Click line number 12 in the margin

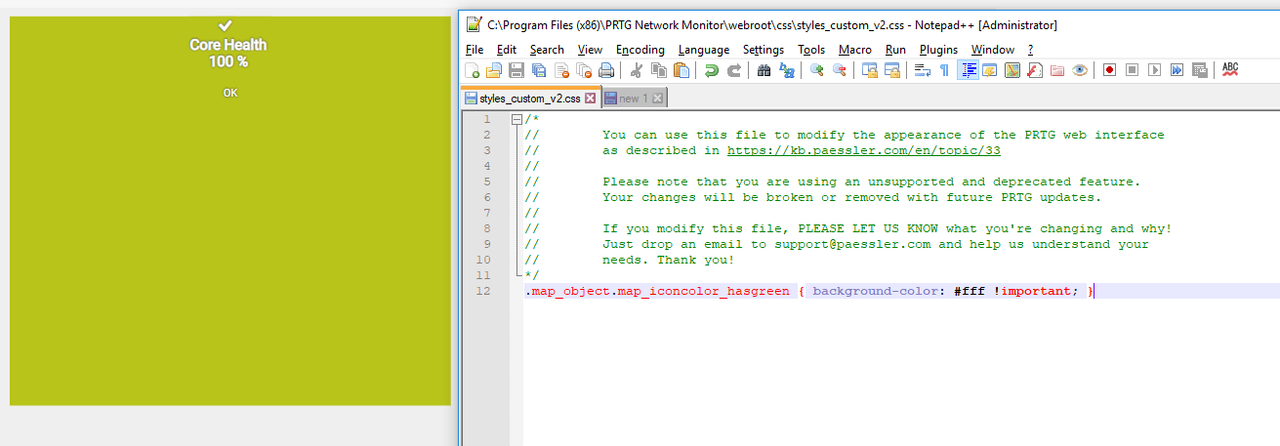click(x=484, y=291)
